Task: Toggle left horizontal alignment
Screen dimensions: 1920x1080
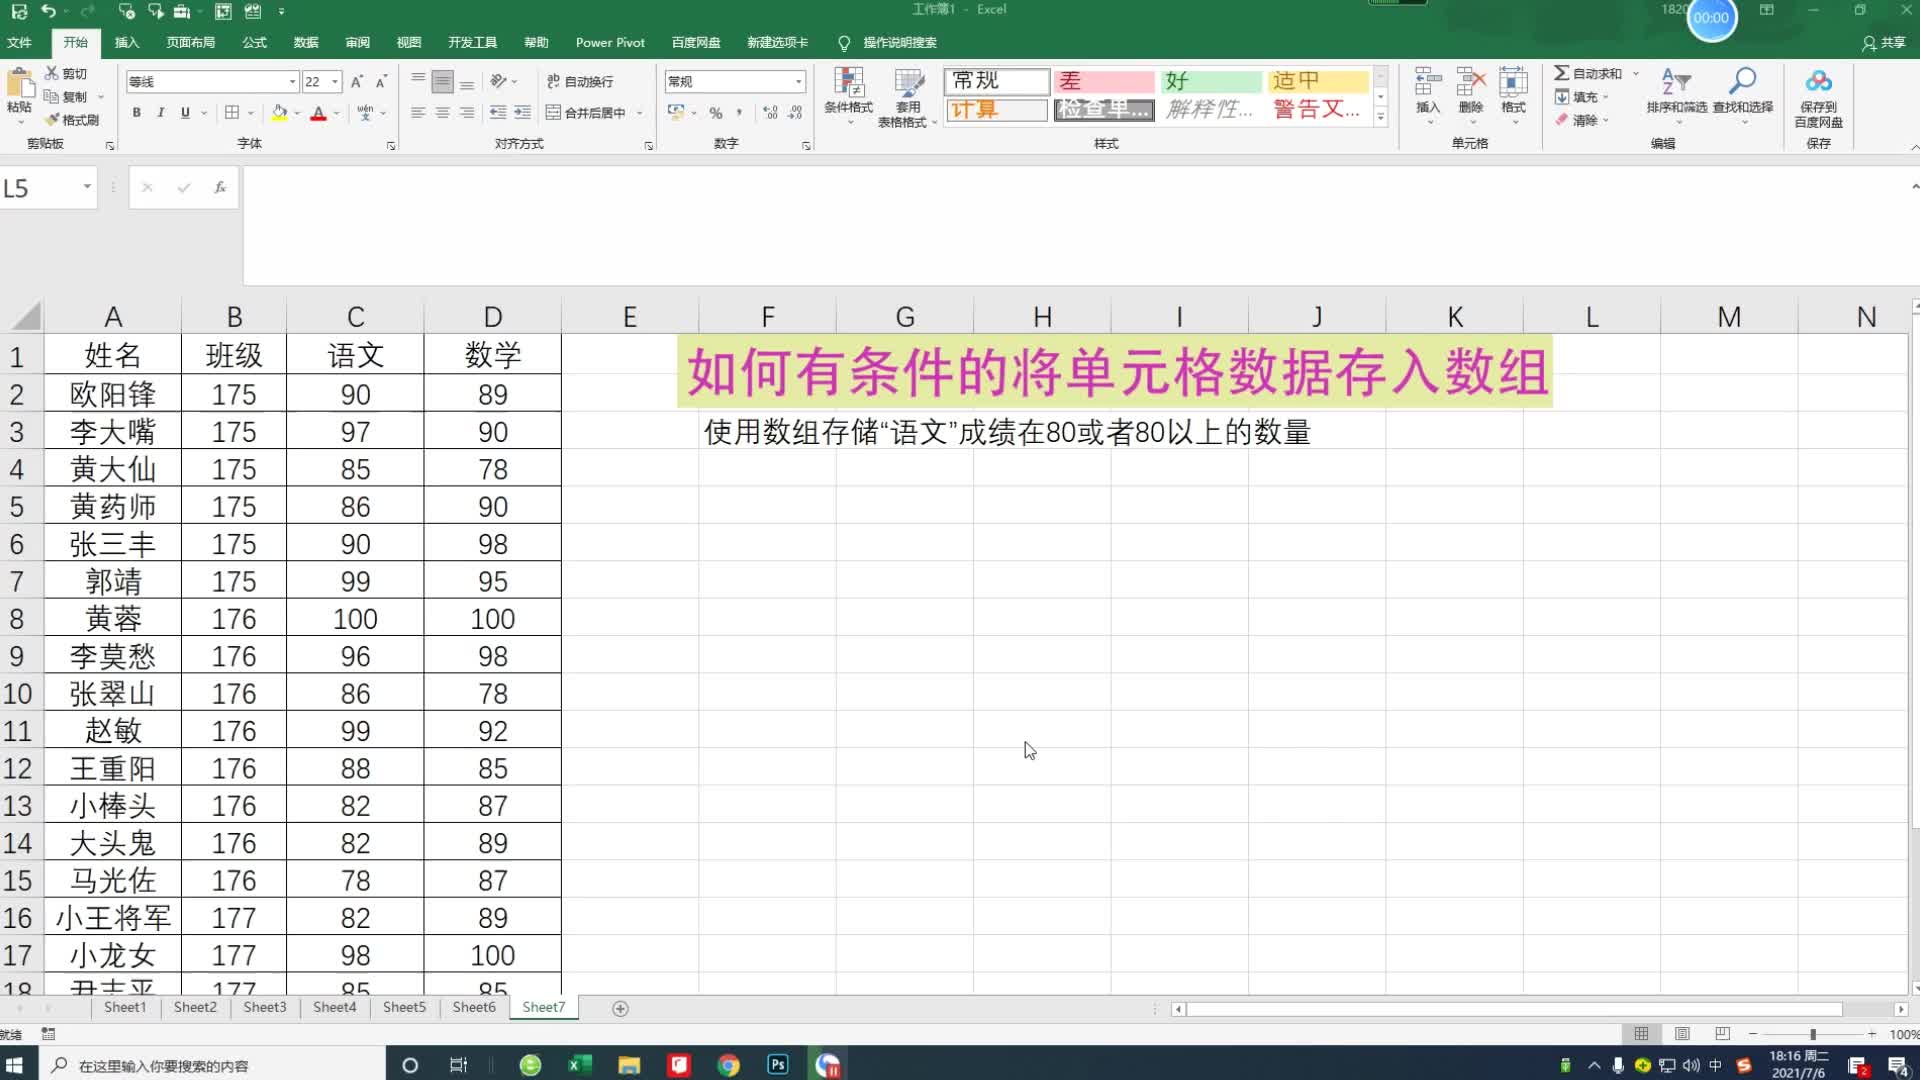Action: click(x=418, y=113)
